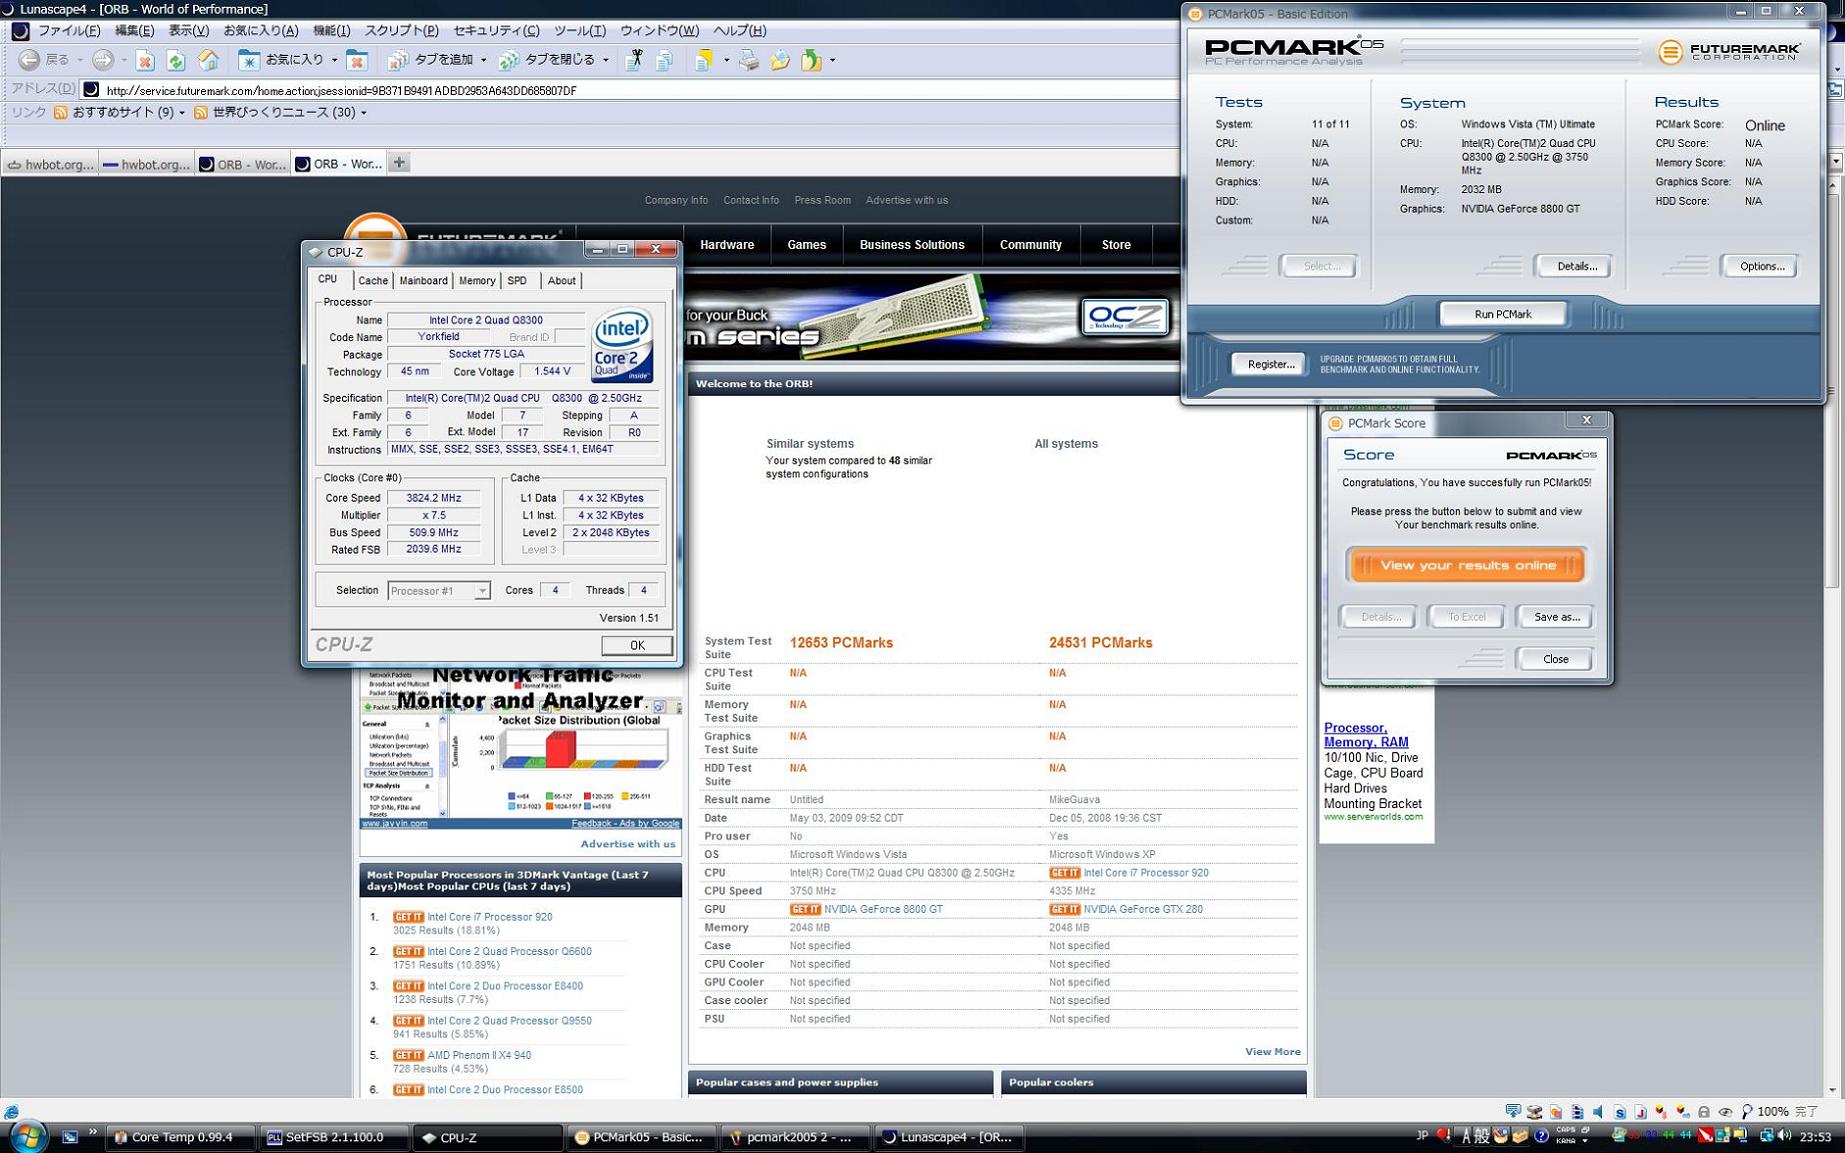Toggle image display status bar icon
The width and height of the screenshot is (1845, 1153).
(1556, 1112)
